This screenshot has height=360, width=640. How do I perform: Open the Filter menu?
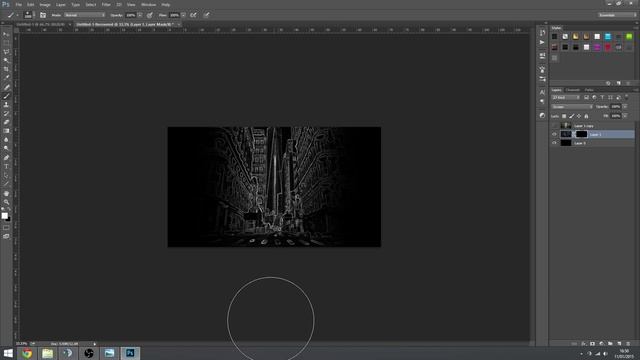point(106,4)
